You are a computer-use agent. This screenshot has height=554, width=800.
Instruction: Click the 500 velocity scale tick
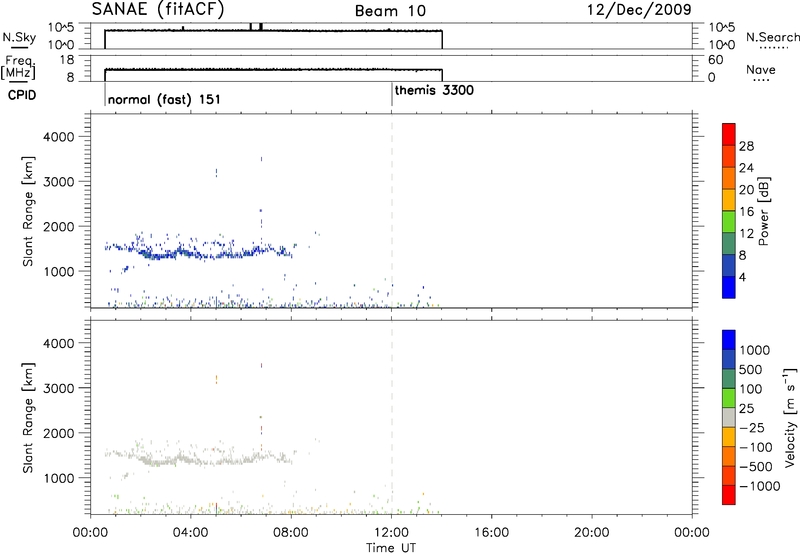coord(751,370)
